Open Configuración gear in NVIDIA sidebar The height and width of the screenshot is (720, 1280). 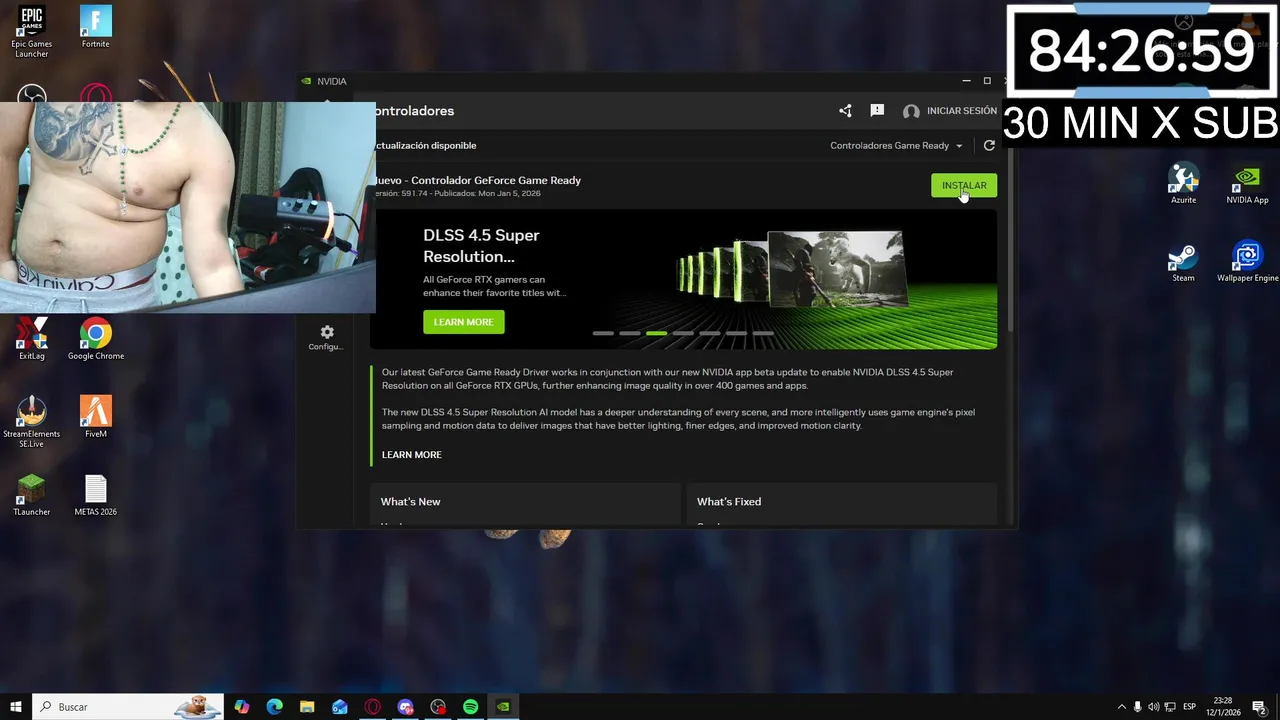[x=326, y=337]
